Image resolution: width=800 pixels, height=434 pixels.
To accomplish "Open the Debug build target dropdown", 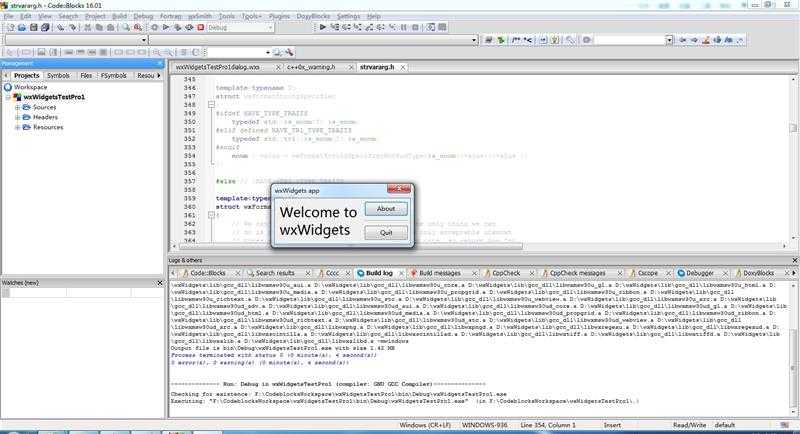I will (x=270, y=28).
